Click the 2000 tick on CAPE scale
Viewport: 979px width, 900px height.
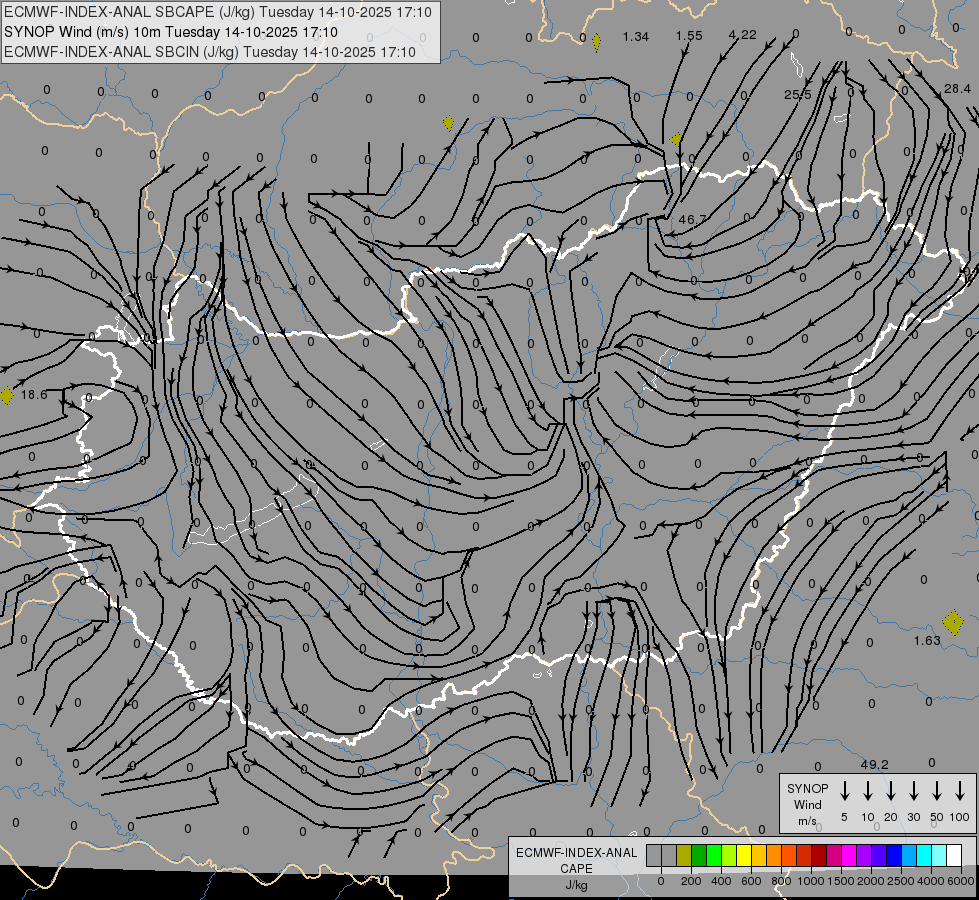[871, 881]
